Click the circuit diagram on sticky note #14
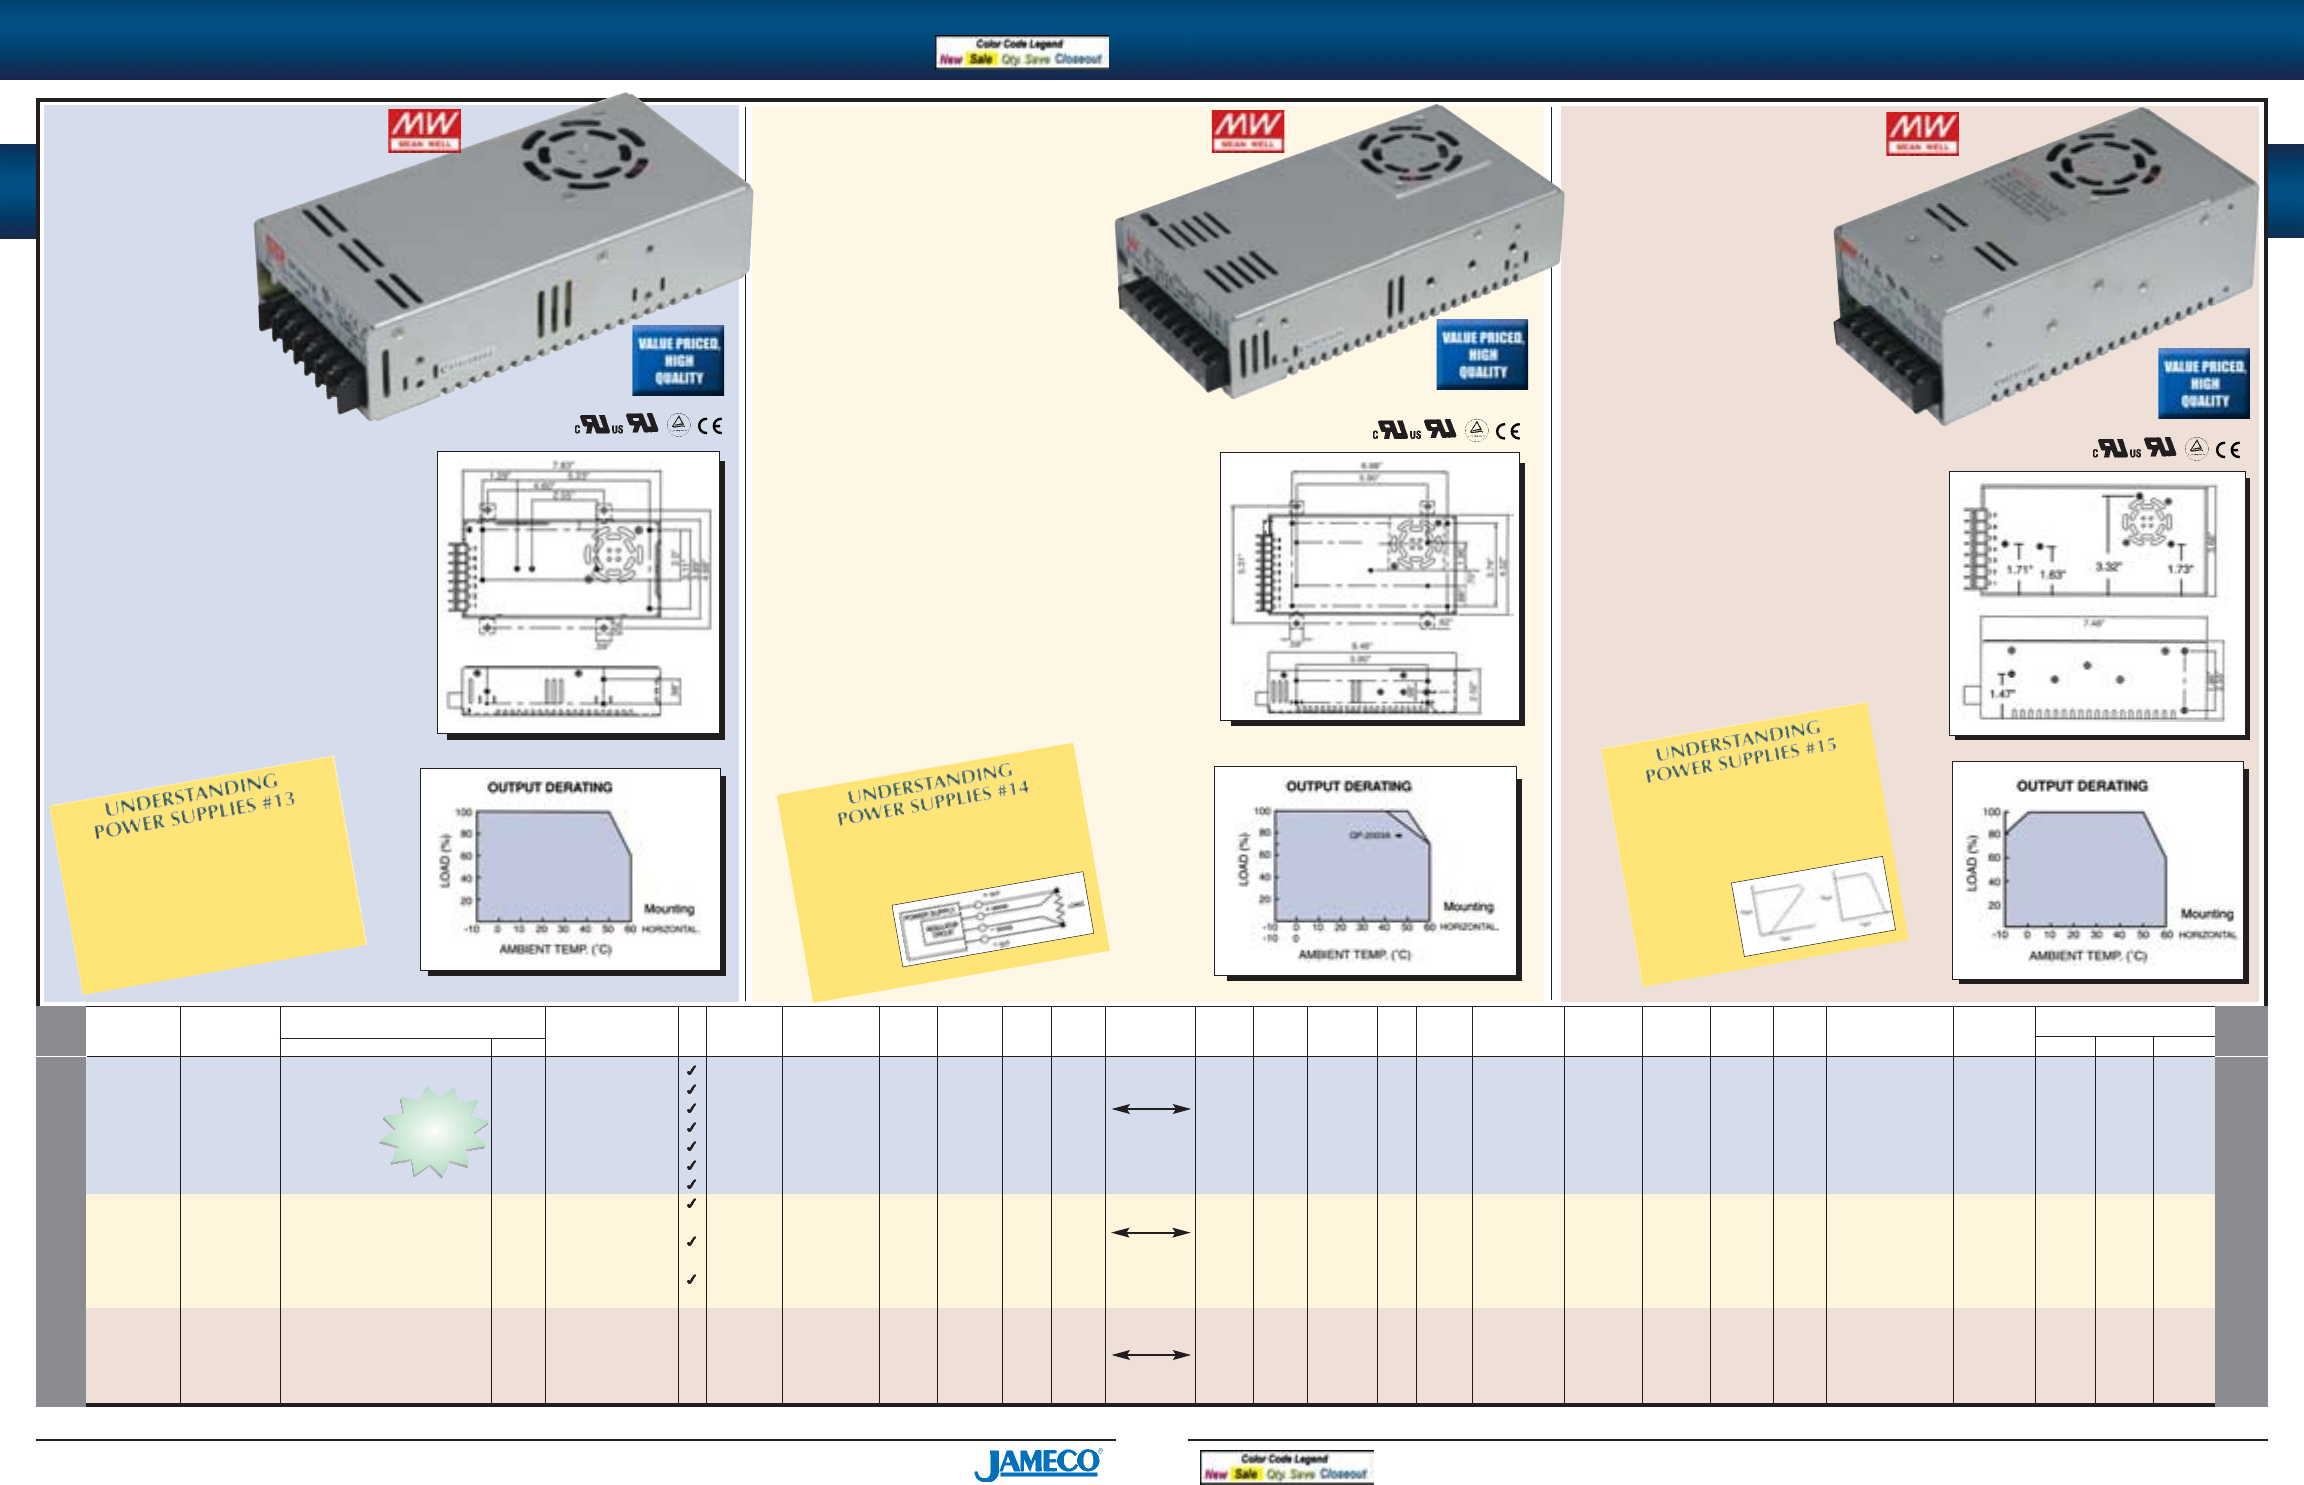Screen dimensions: 2304x1485 (993, 920)
